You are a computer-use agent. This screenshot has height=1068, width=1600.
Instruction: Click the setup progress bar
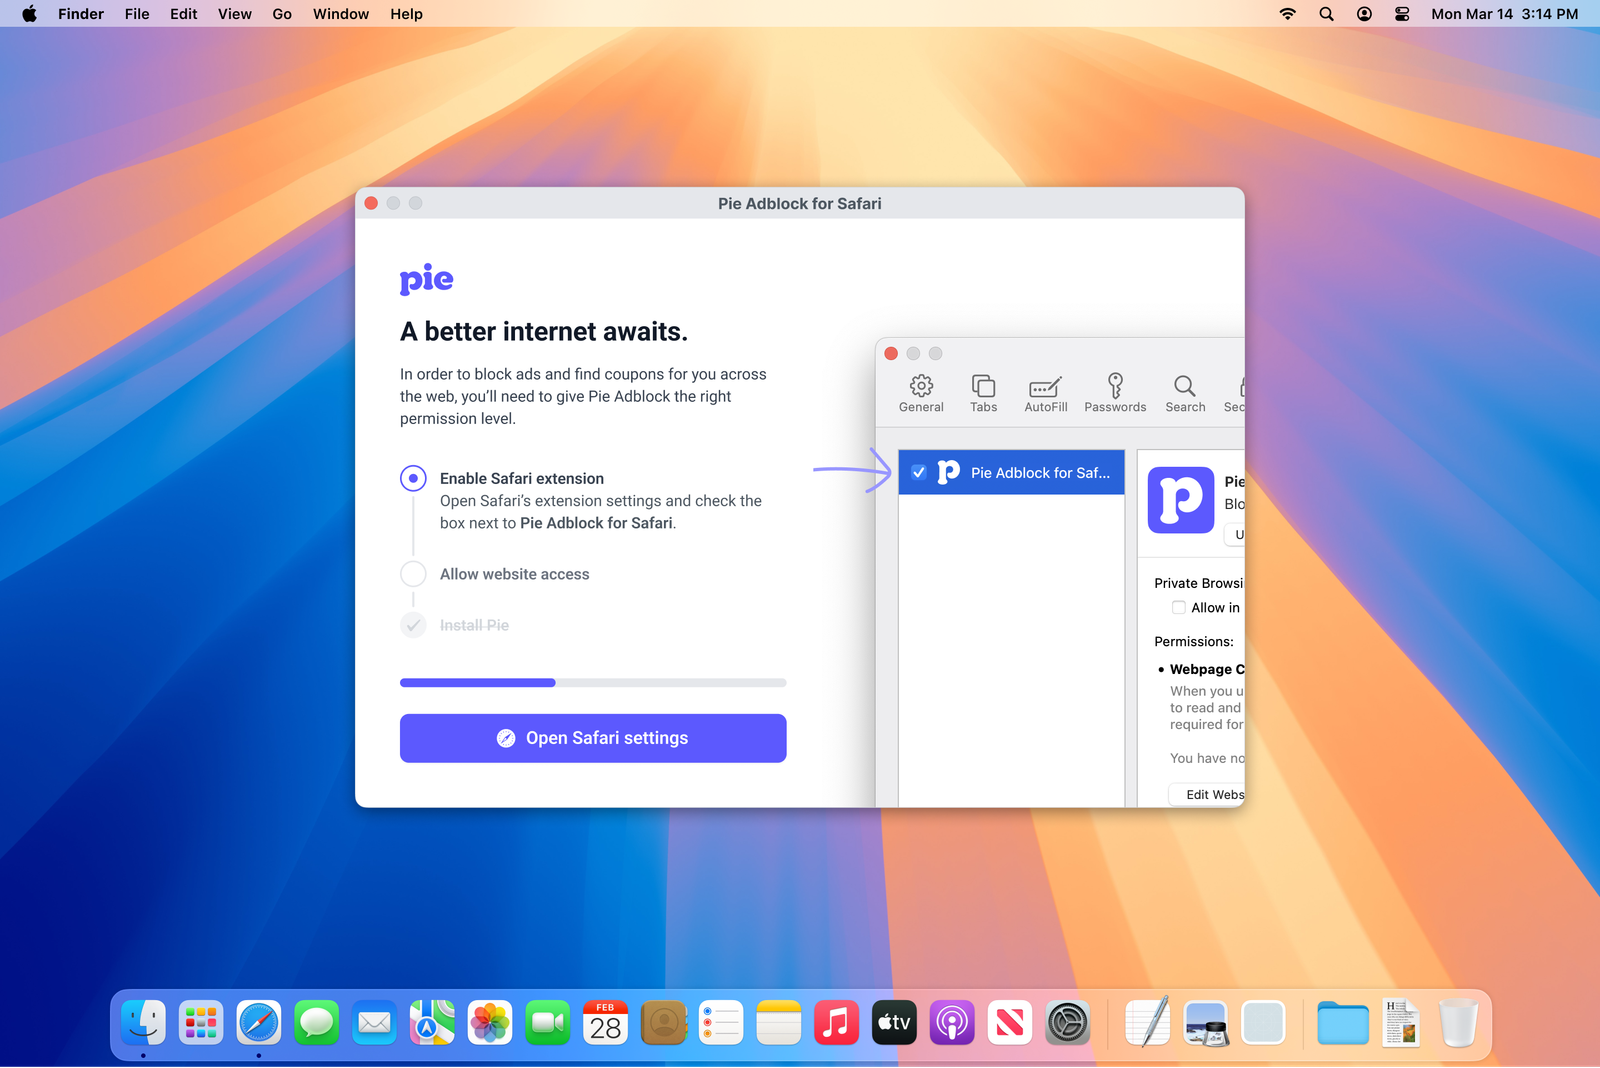(592, 682)
